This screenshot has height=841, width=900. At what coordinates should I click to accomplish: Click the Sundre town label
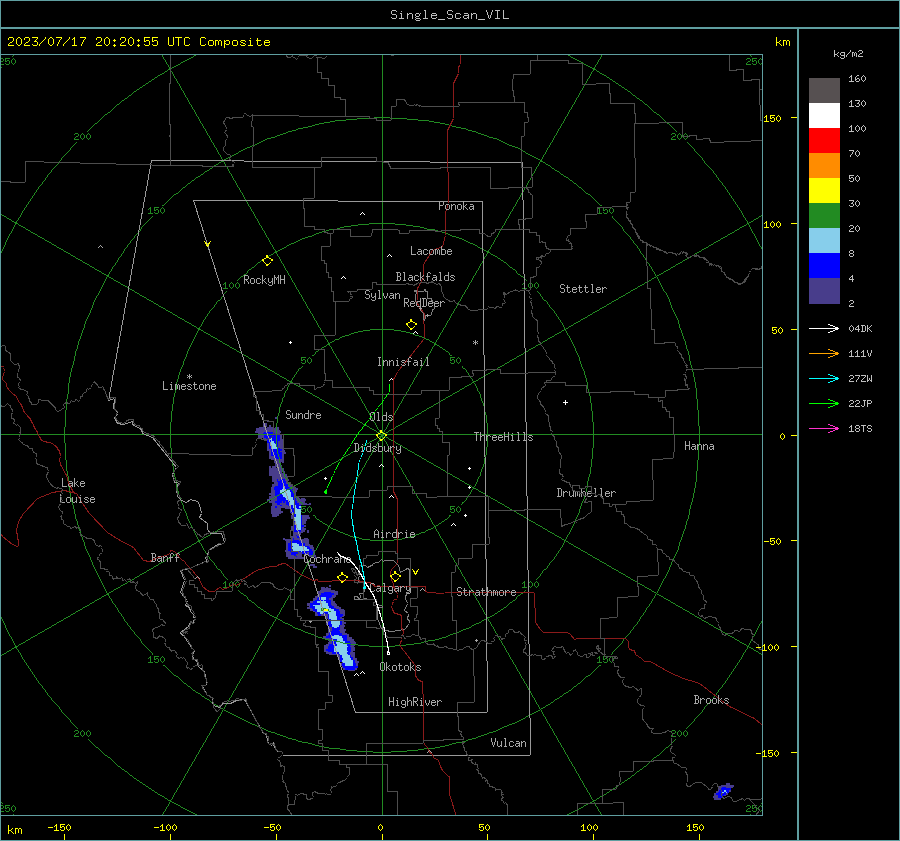point(303,414)
